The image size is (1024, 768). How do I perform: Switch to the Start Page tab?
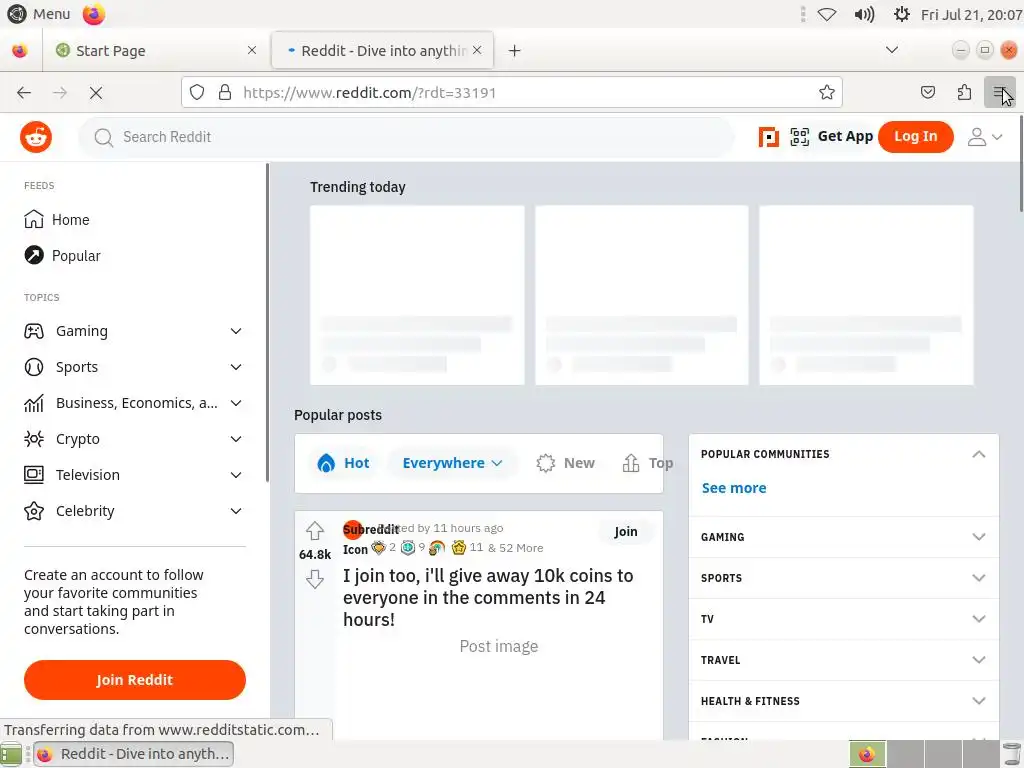(x=157, y=50)
